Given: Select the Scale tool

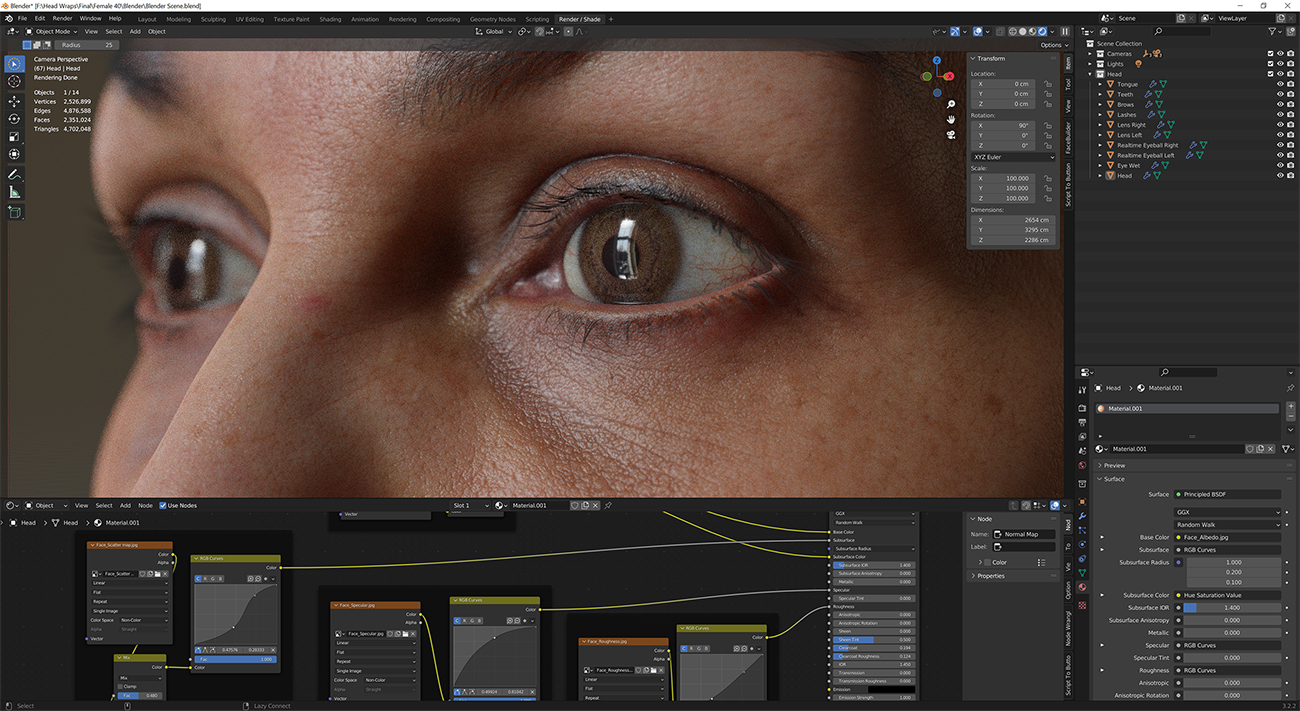Looking at the screenshot, I should (14, 136).
